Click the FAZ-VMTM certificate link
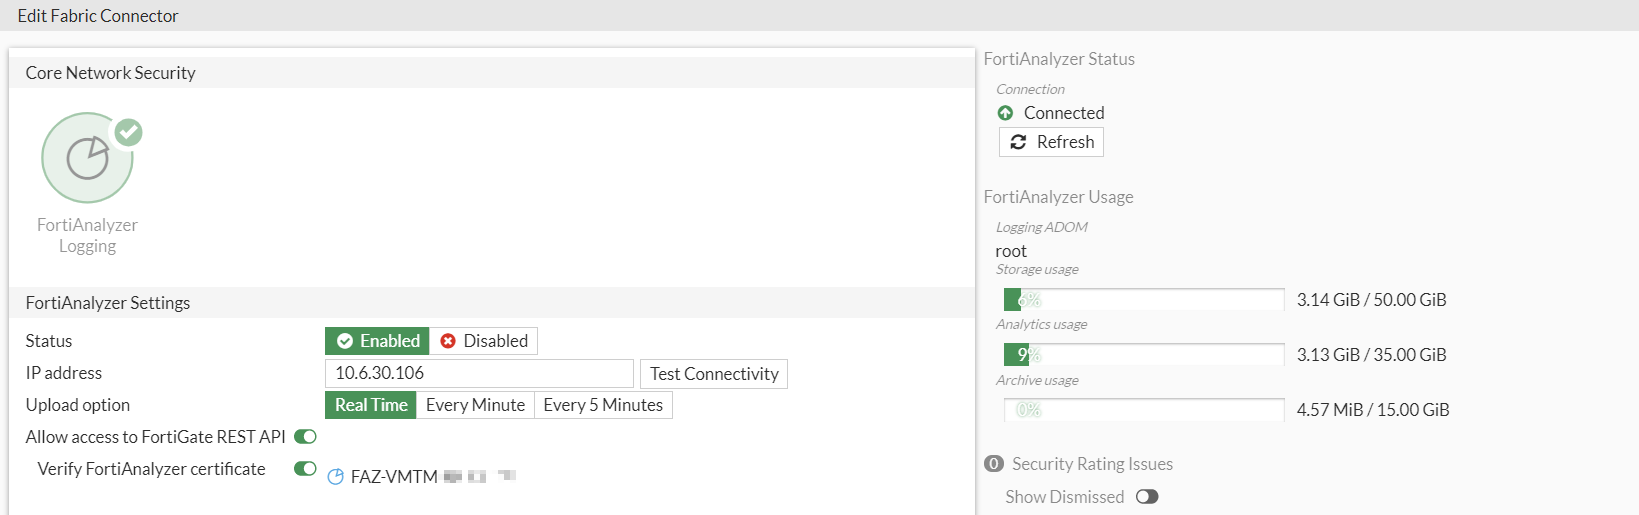The image size is (1639, 515). (x=394, y=477)
